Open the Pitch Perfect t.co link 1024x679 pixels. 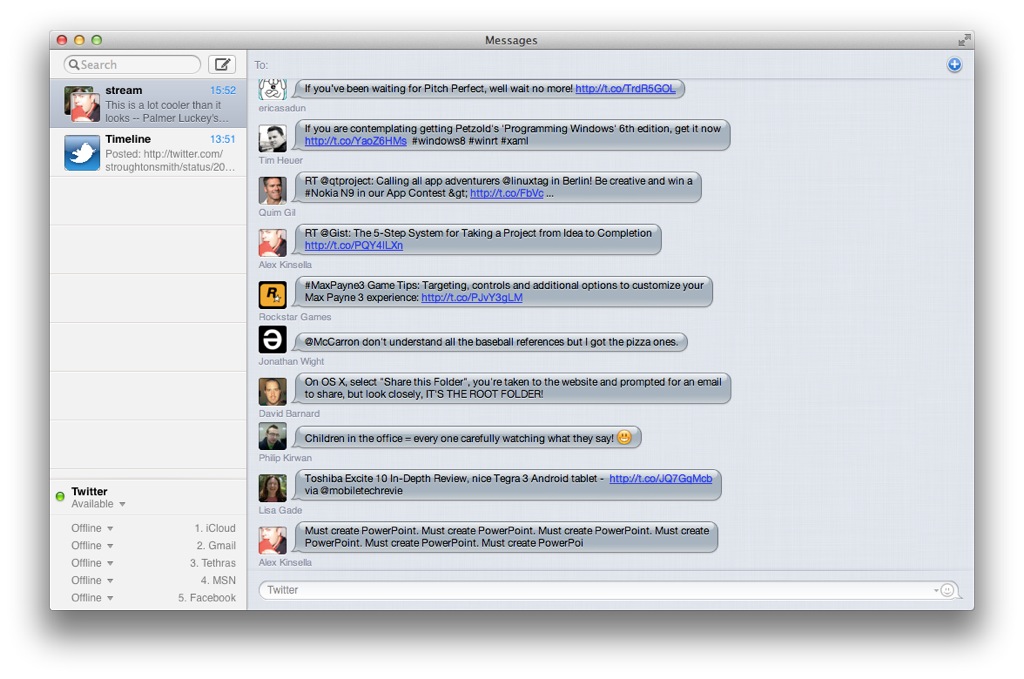tap(625, 89)
